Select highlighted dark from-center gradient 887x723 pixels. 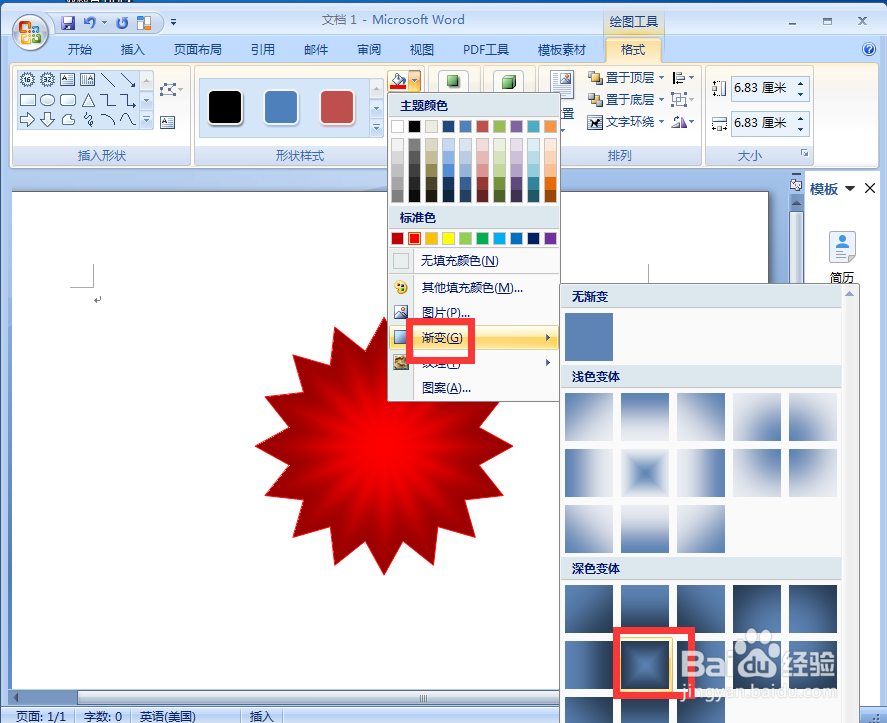[x=645, y=665]
